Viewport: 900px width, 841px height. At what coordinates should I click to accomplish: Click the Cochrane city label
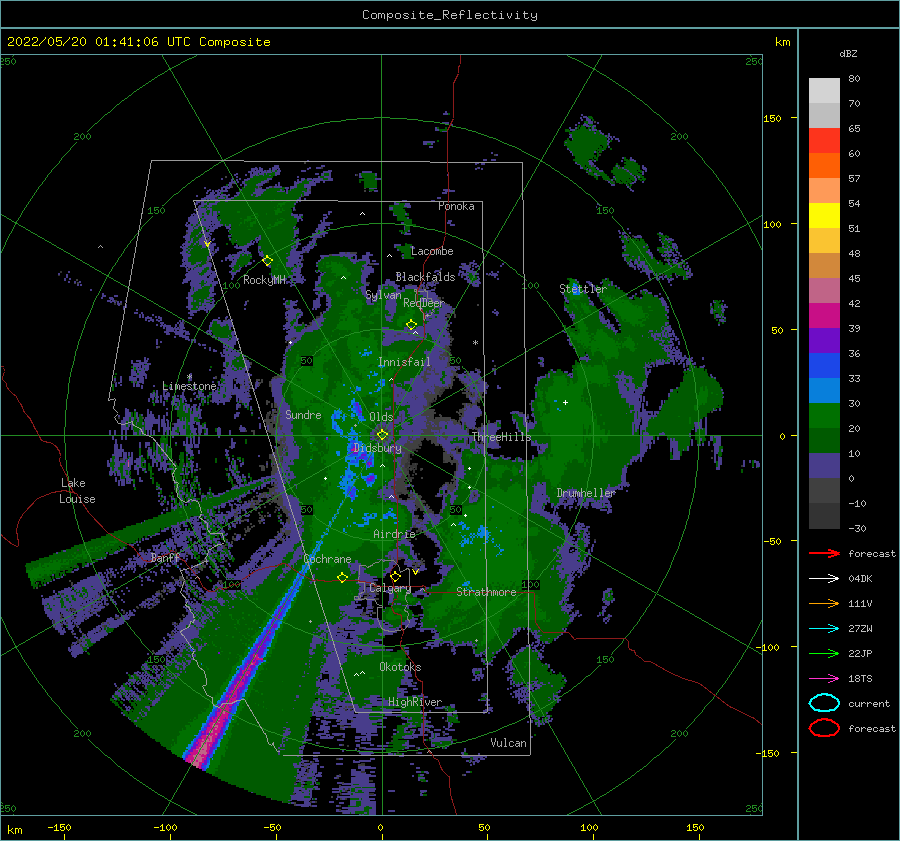coord(327,559)
